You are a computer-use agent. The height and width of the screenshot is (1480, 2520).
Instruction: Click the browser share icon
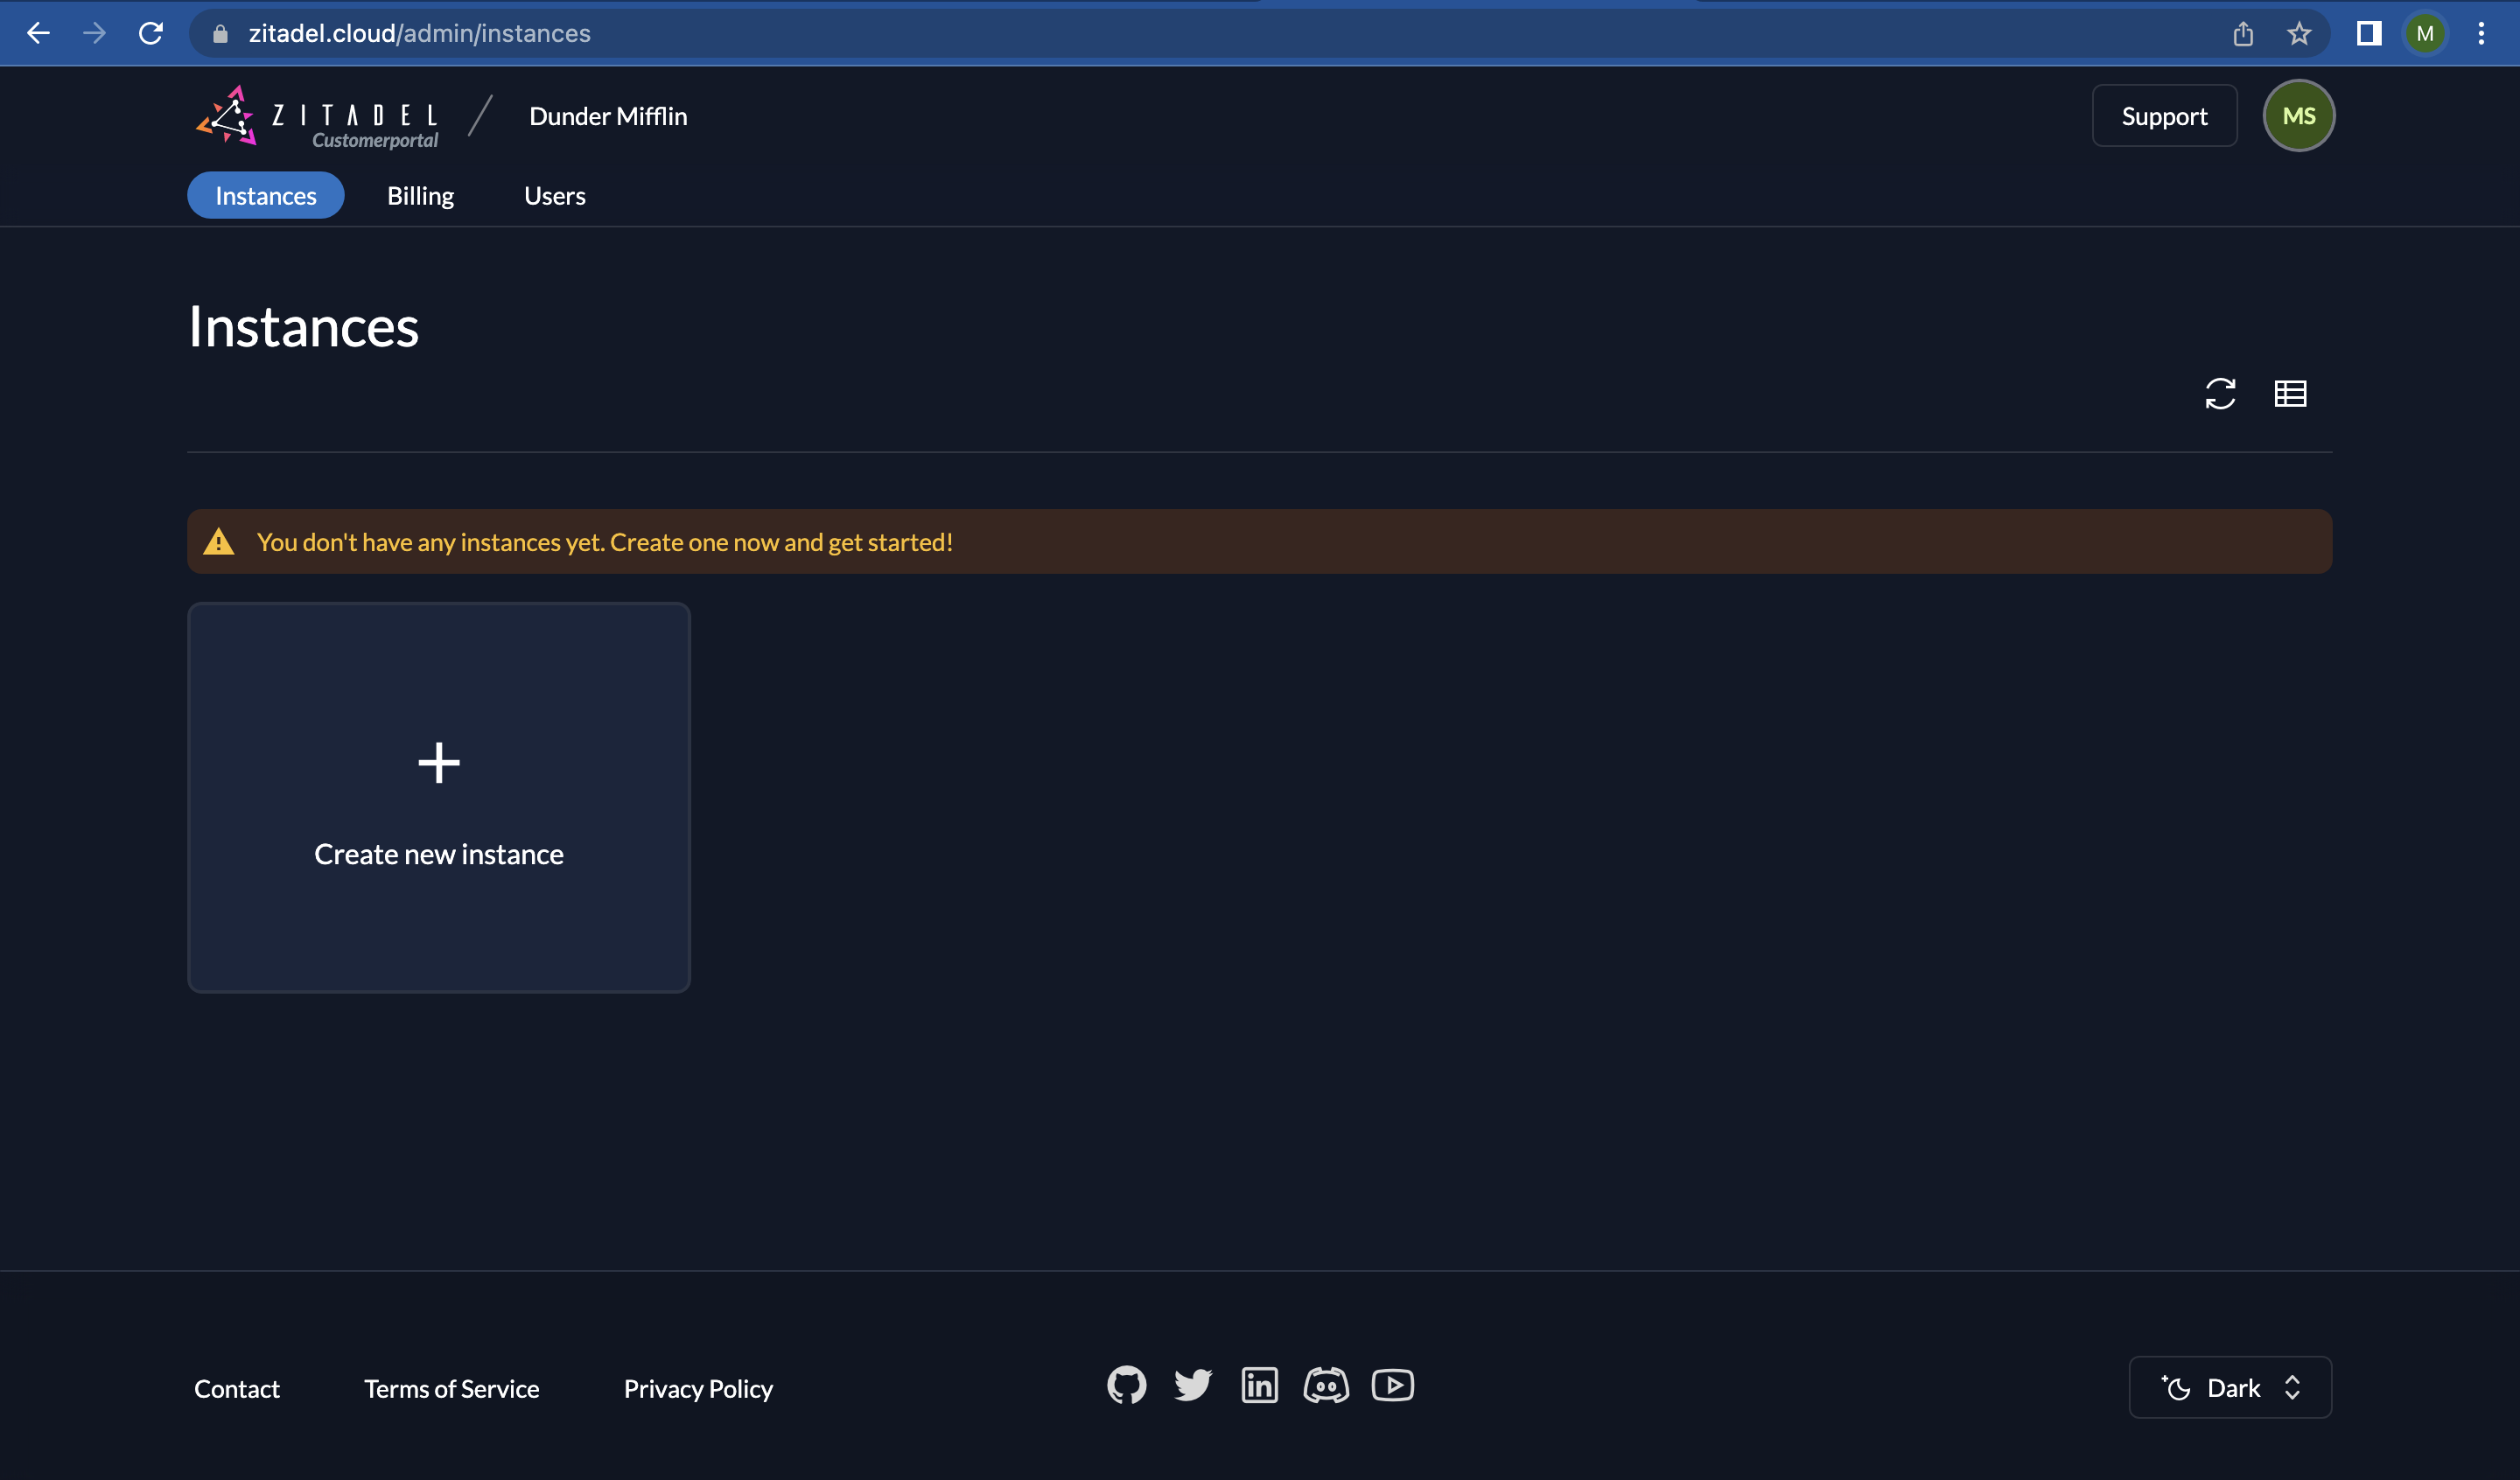[2243, 33]
